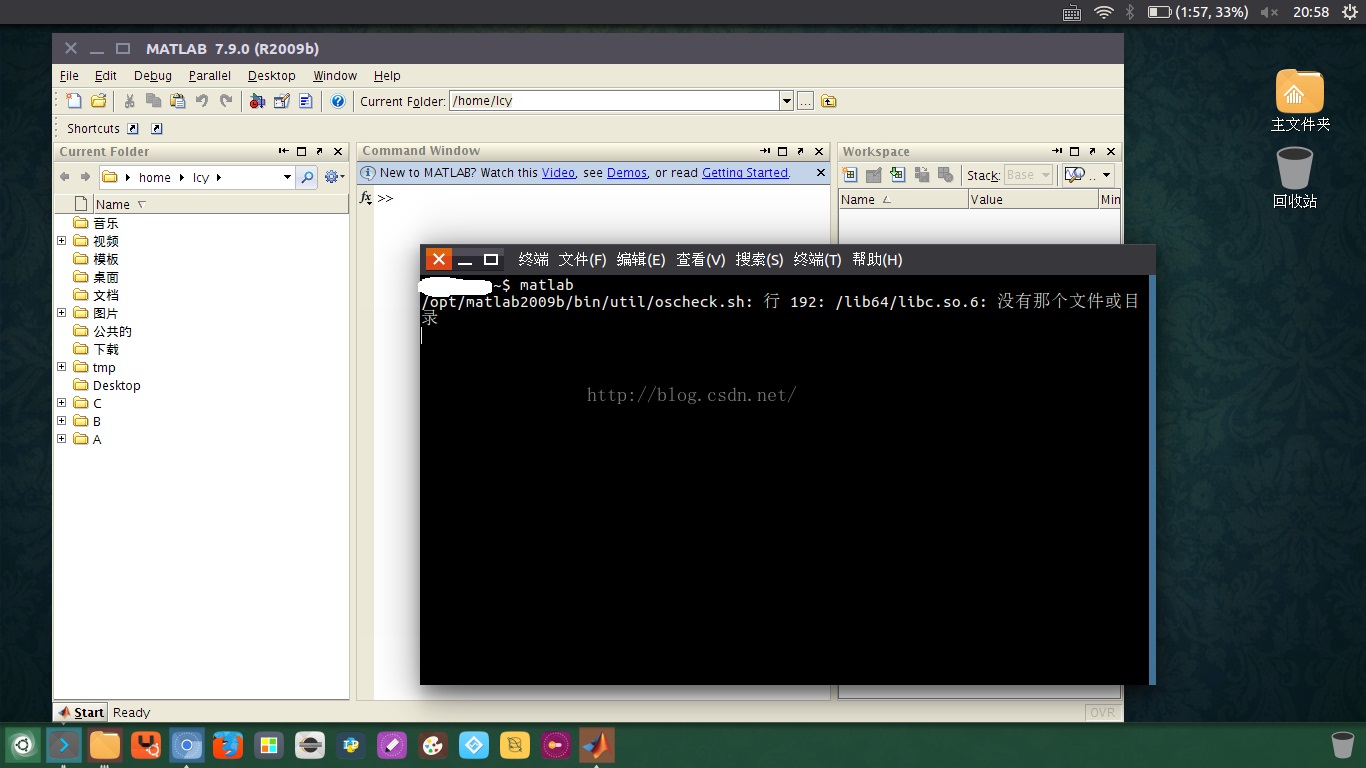Click MATLAB icon in the dock

(597, 745)
